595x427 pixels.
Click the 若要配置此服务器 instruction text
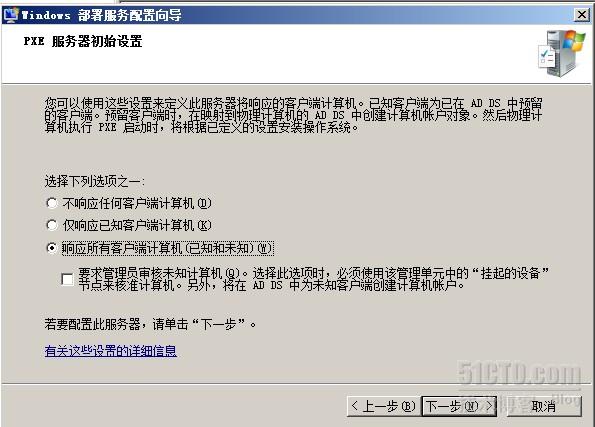tap(150, 324)
